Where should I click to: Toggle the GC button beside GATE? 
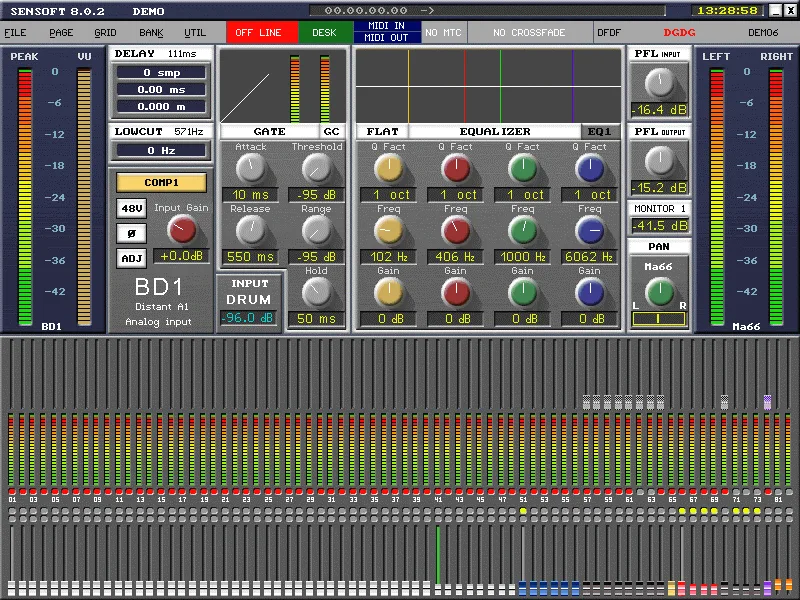332,132
